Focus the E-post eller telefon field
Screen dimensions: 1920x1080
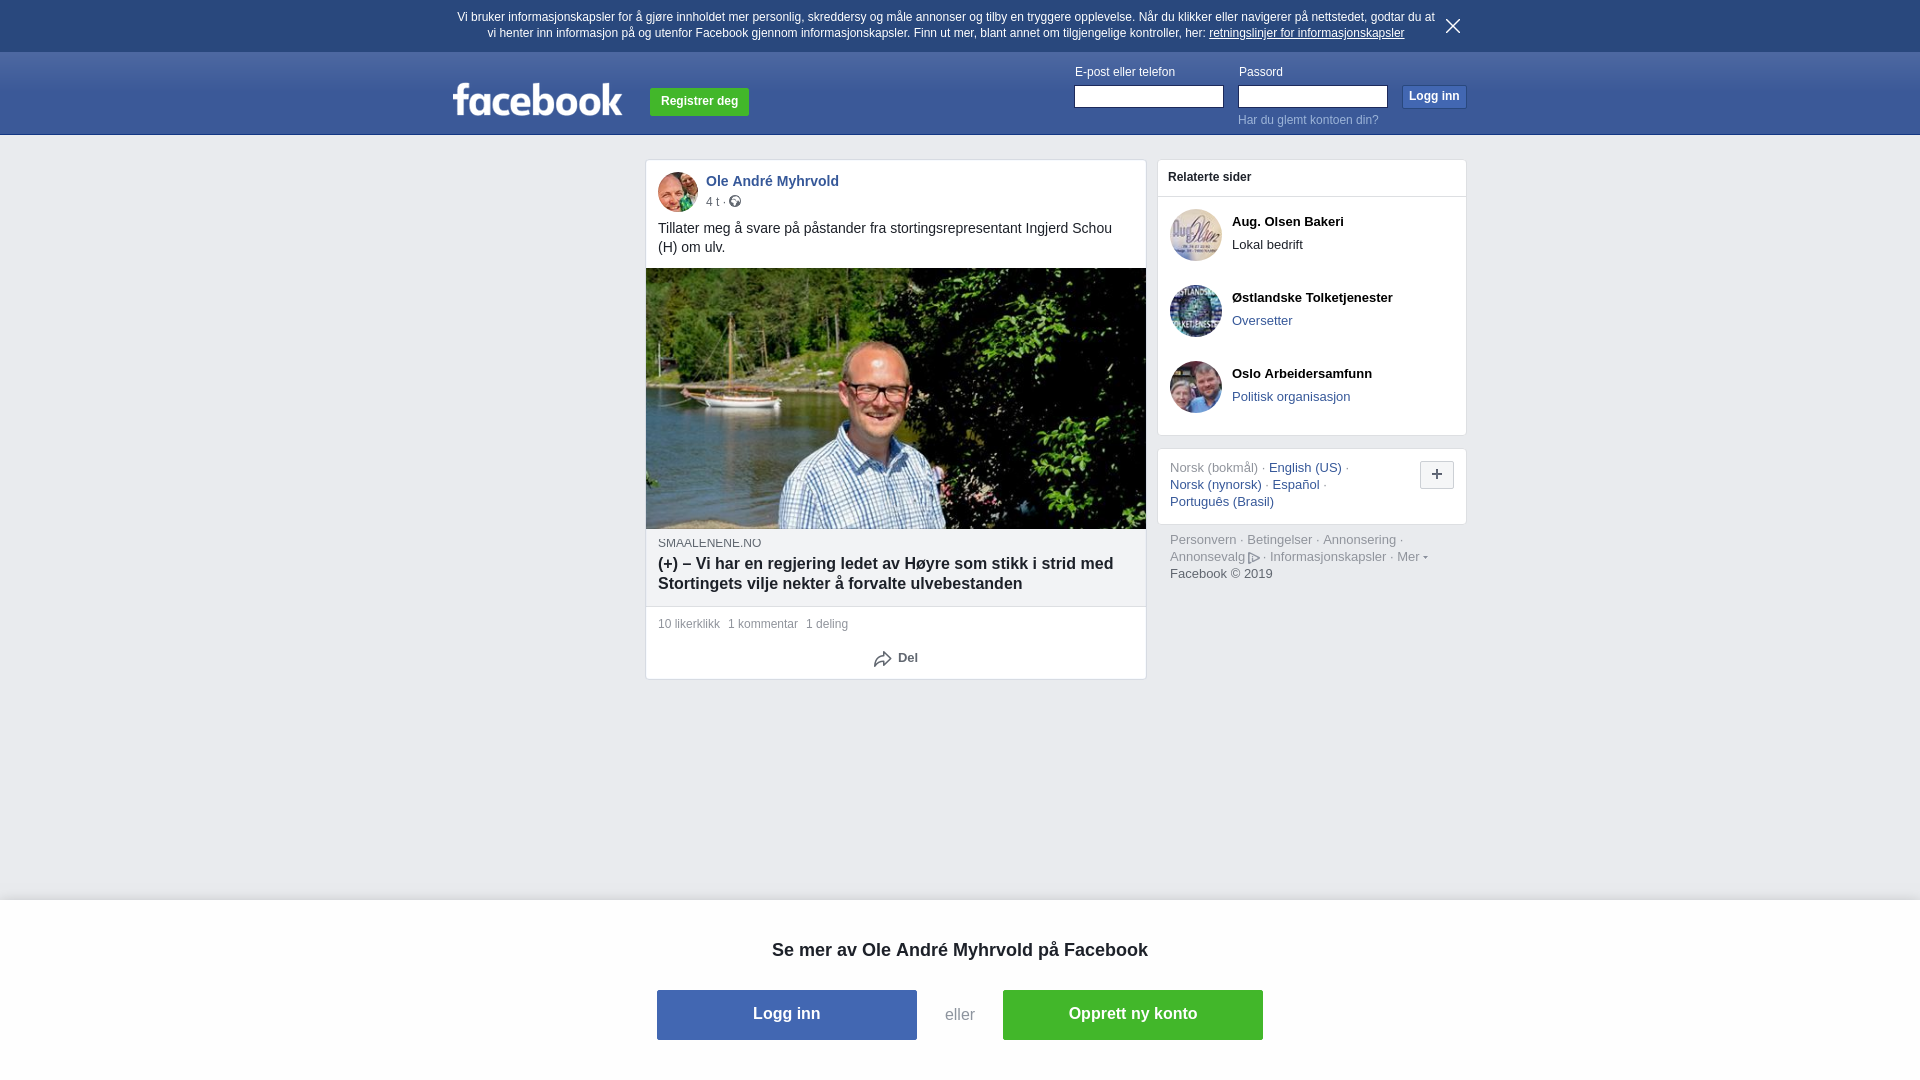click(x=1149, y=96)
